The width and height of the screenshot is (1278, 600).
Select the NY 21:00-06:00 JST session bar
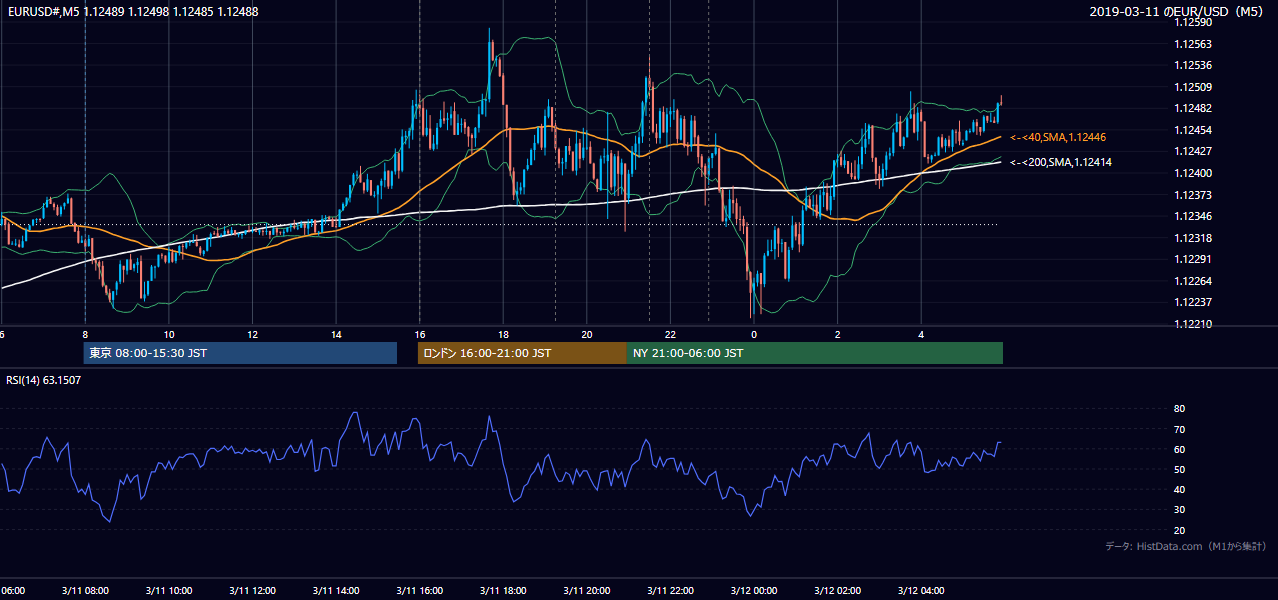coord(815,353)
